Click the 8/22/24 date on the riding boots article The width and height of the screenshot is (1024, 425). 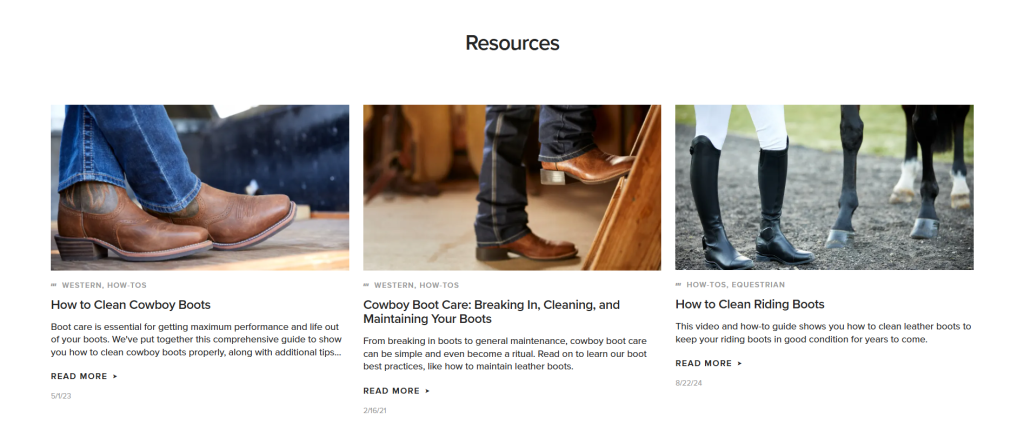tap(687, 382)
